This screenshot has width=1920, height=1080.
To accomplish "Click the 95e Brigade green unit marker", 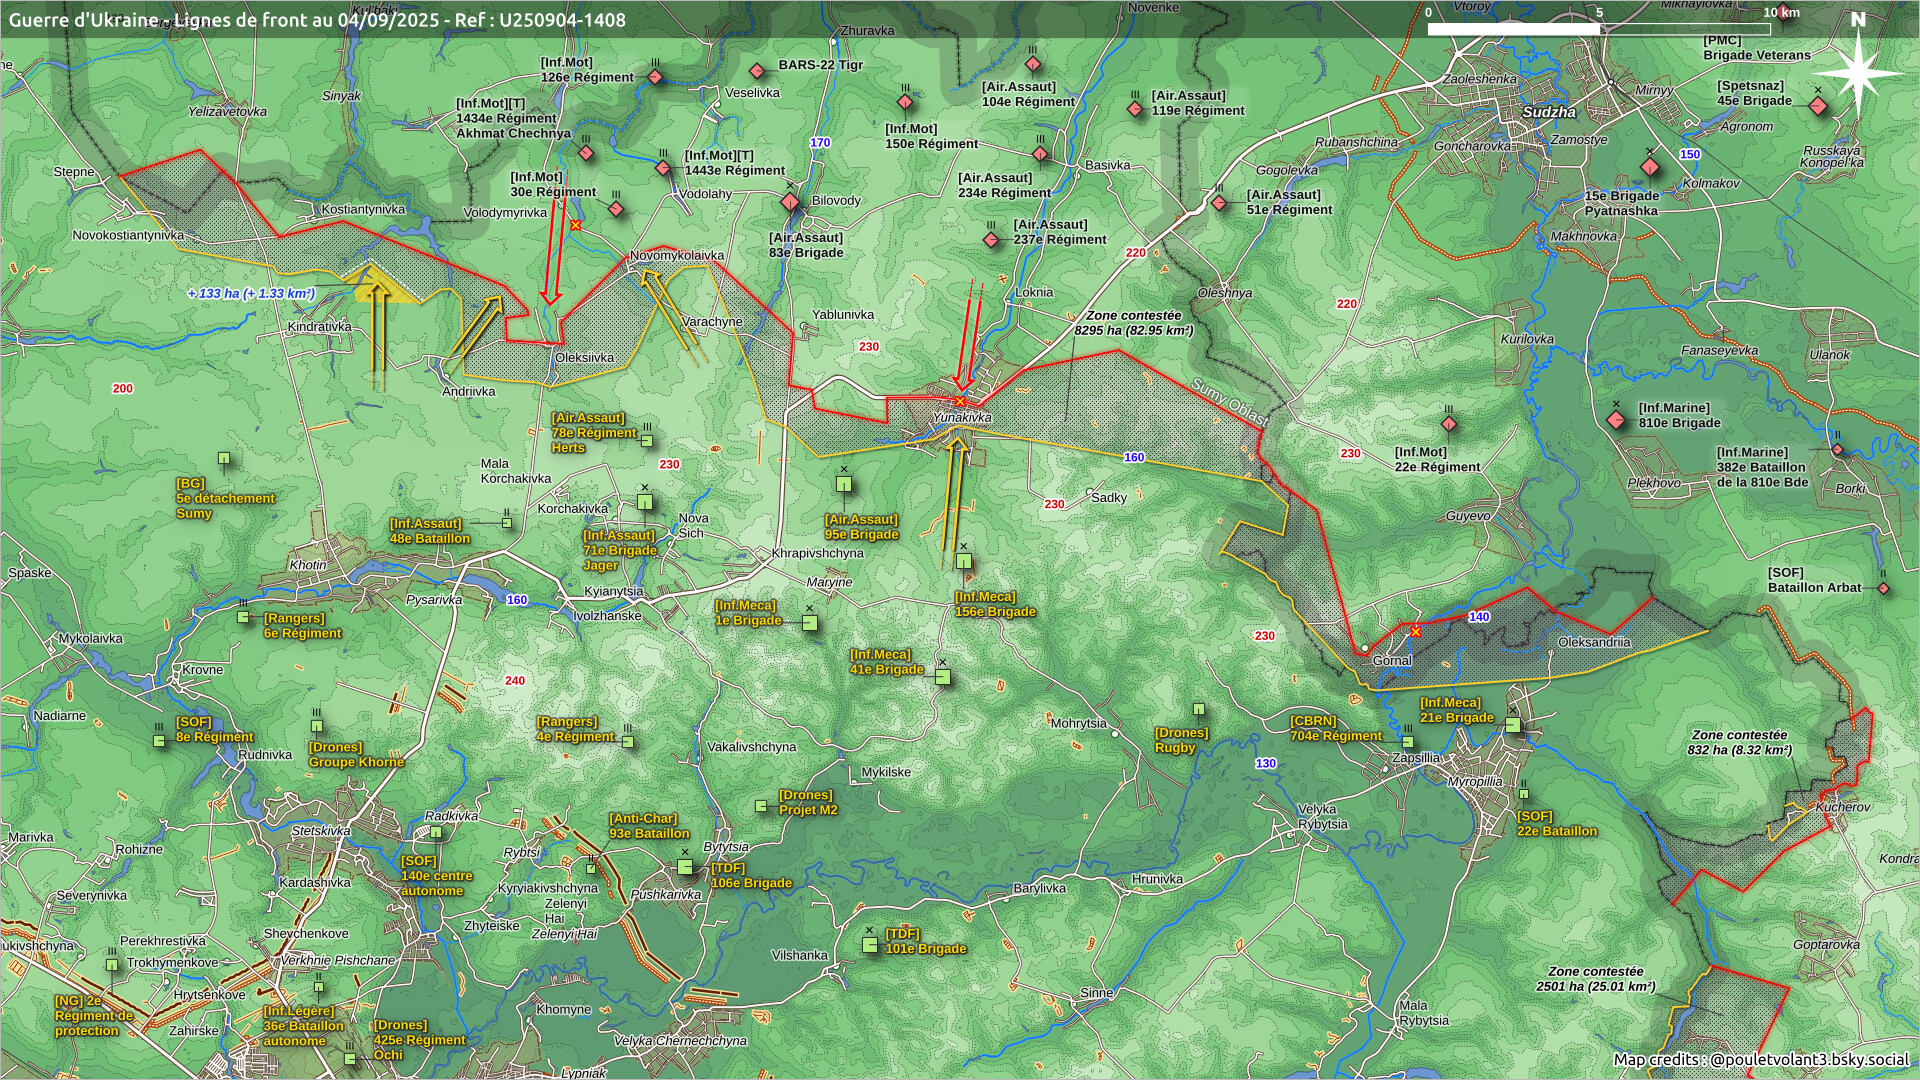I will click(844, 485).
